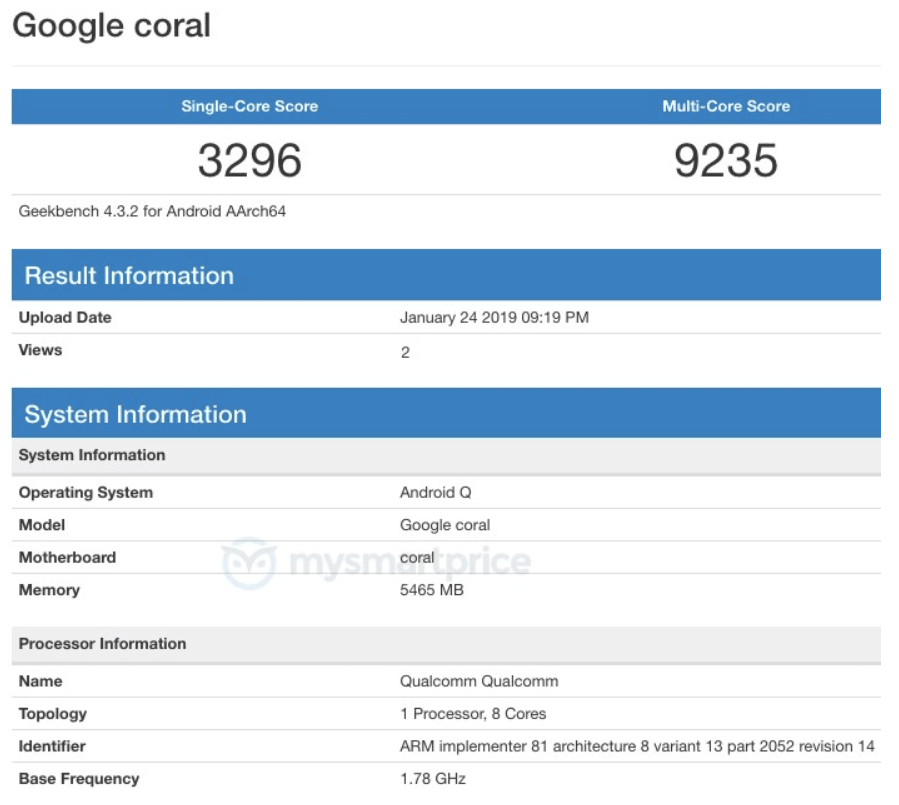Click the Views count value 2
The image size is (899, 805).
click(405, 352)
